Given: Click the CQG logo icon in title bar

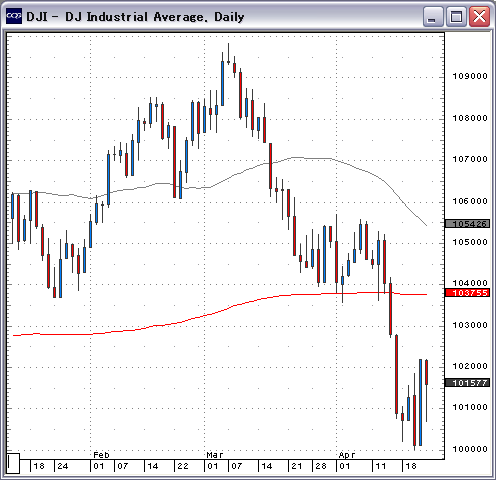Looking at the screenshot, I should 14,16.
